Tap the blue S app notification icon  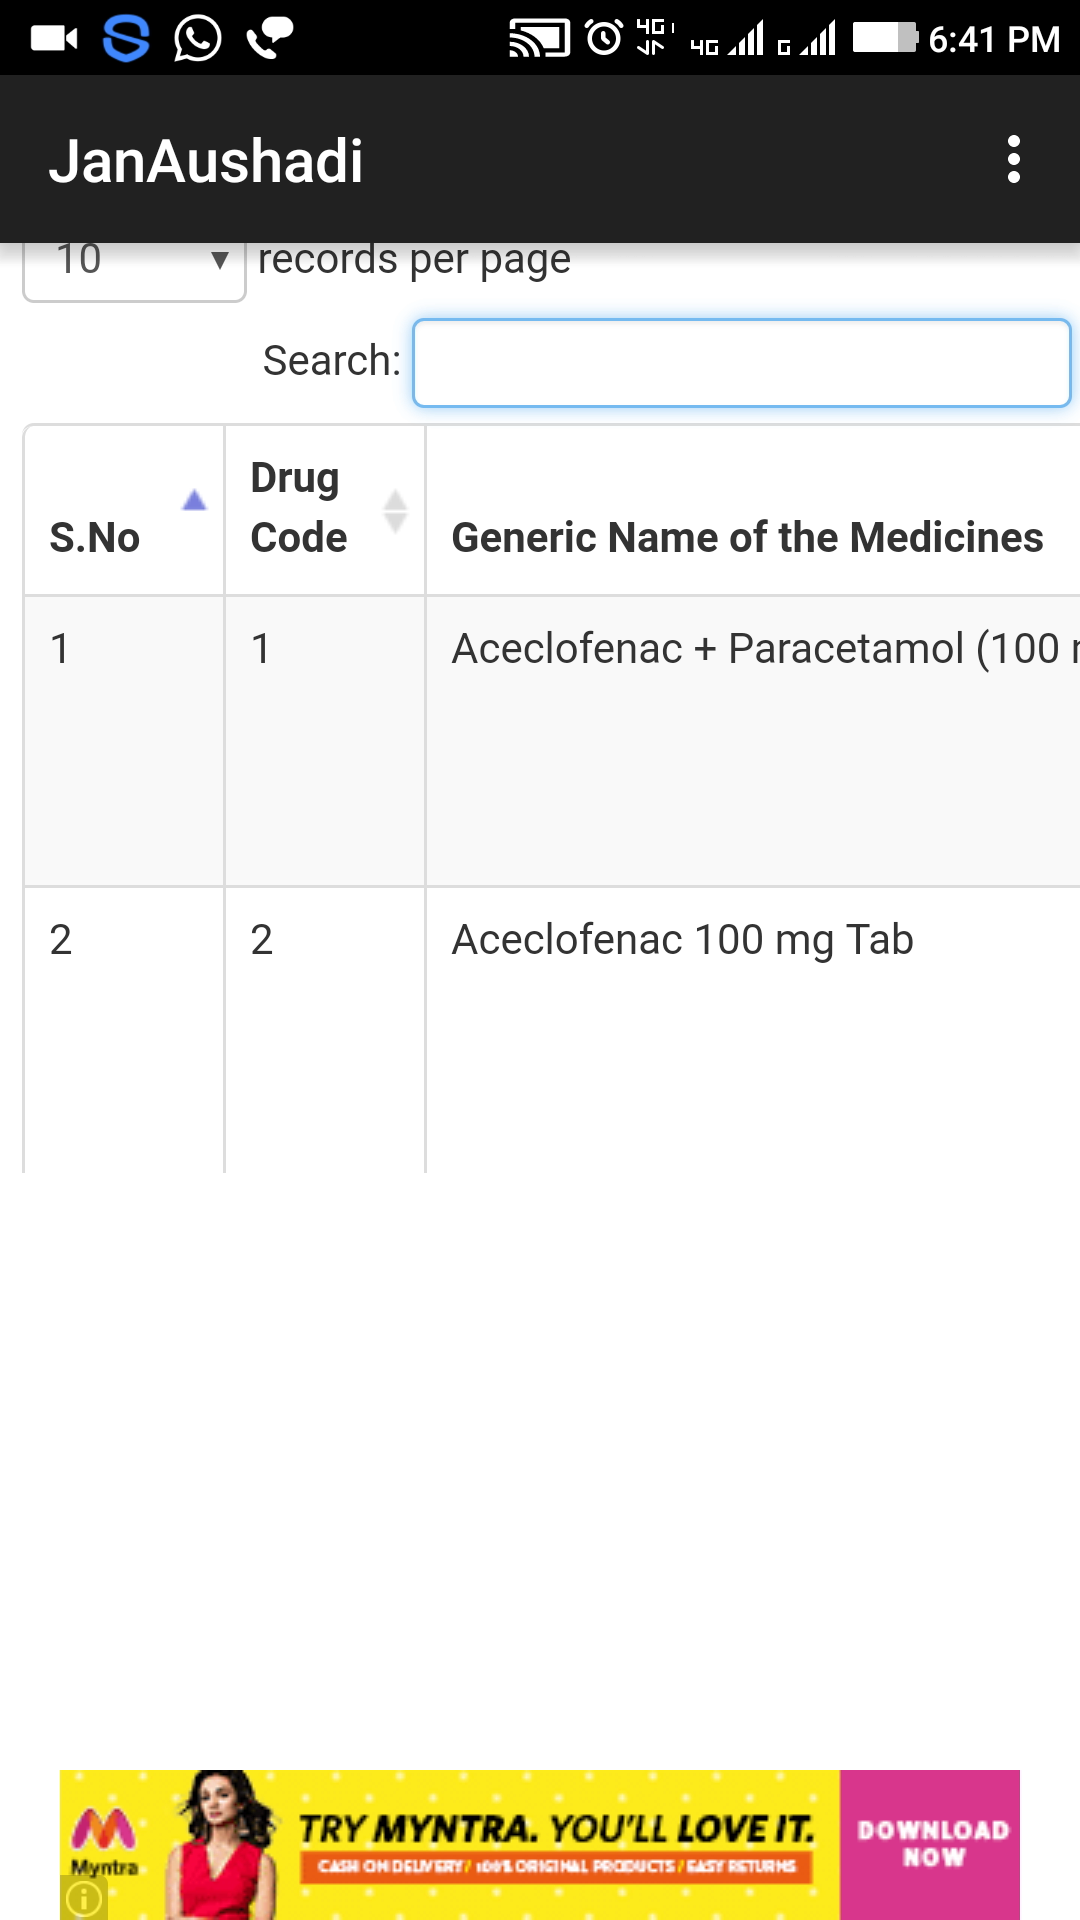click(x=127, y=38)
